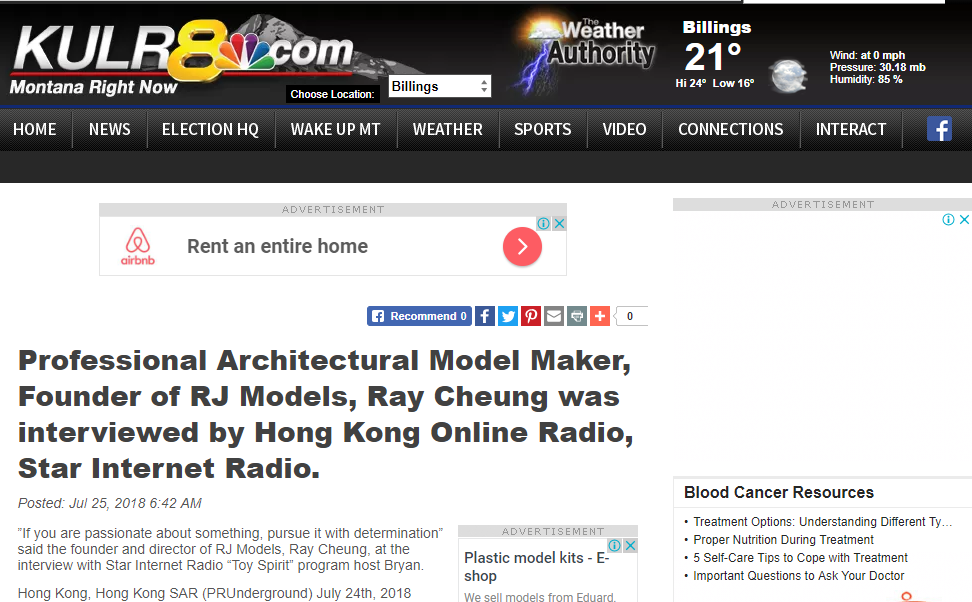Click the 'Posted: Jul 25, 2018 6:42 AM' line
The image size is (972, 602).
tap(110, 503)
